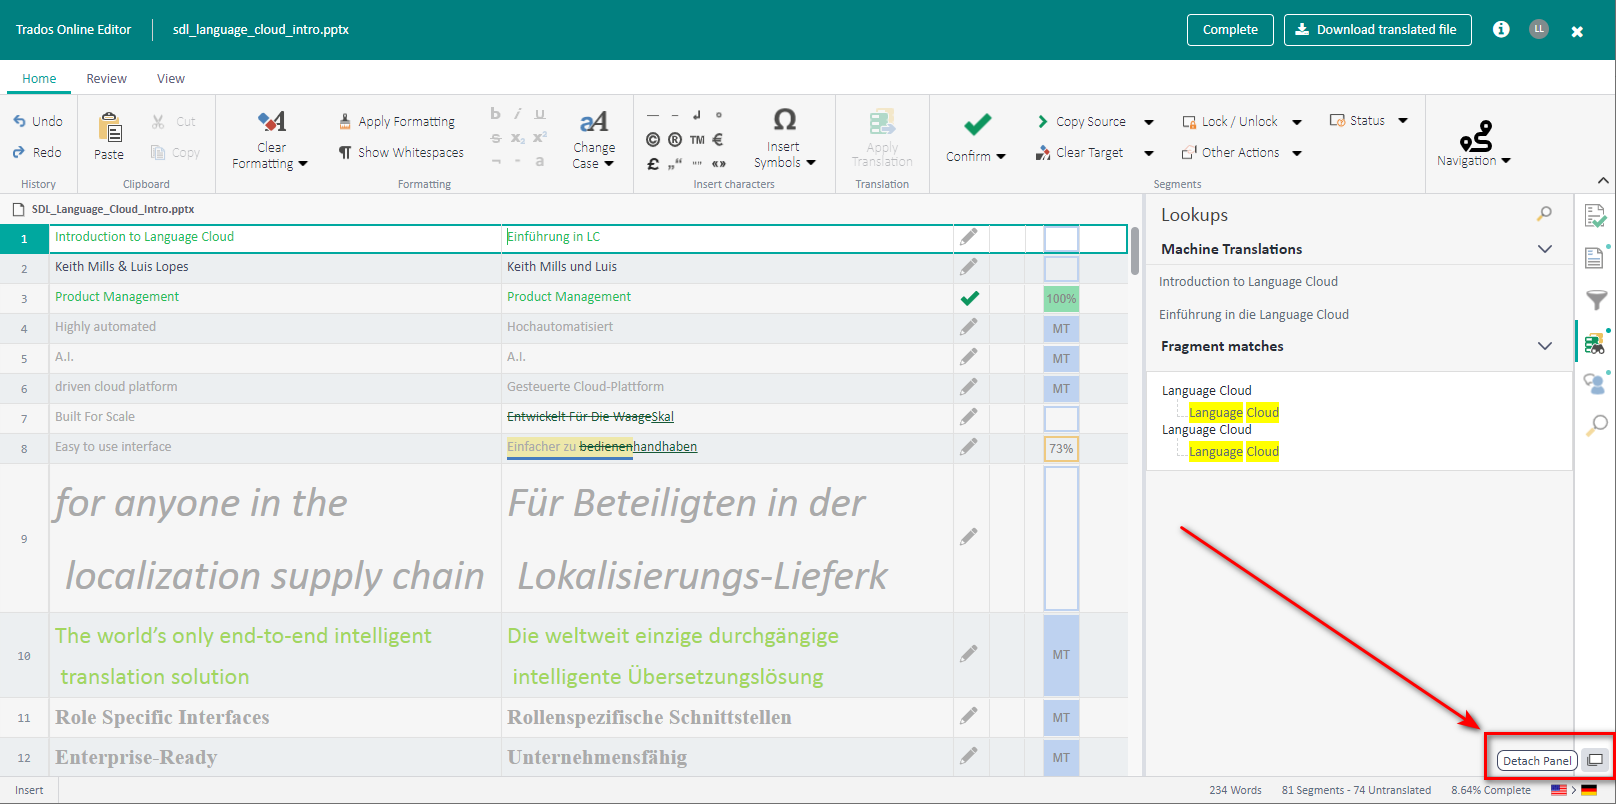Screen dimensions: 1616x804
Task: Collapse the Machine Translations section
Action: pyautogui.click(x=1545, y=249)
